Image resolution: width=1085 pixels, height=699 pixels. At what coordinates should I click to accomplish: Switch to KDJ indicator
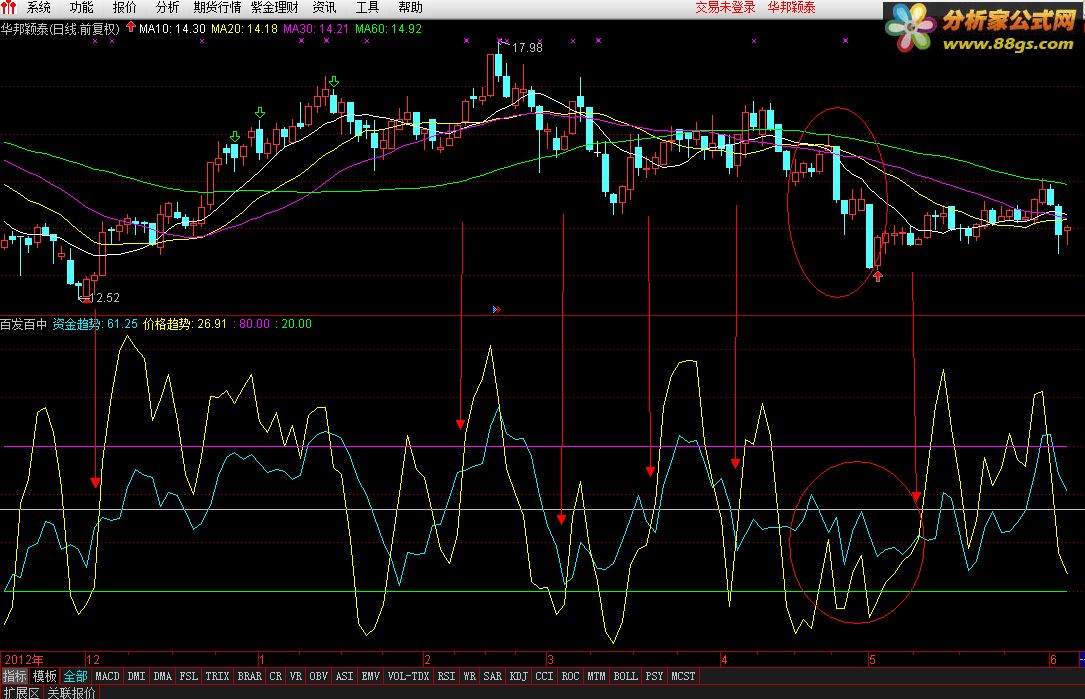(x=518, y=676)
